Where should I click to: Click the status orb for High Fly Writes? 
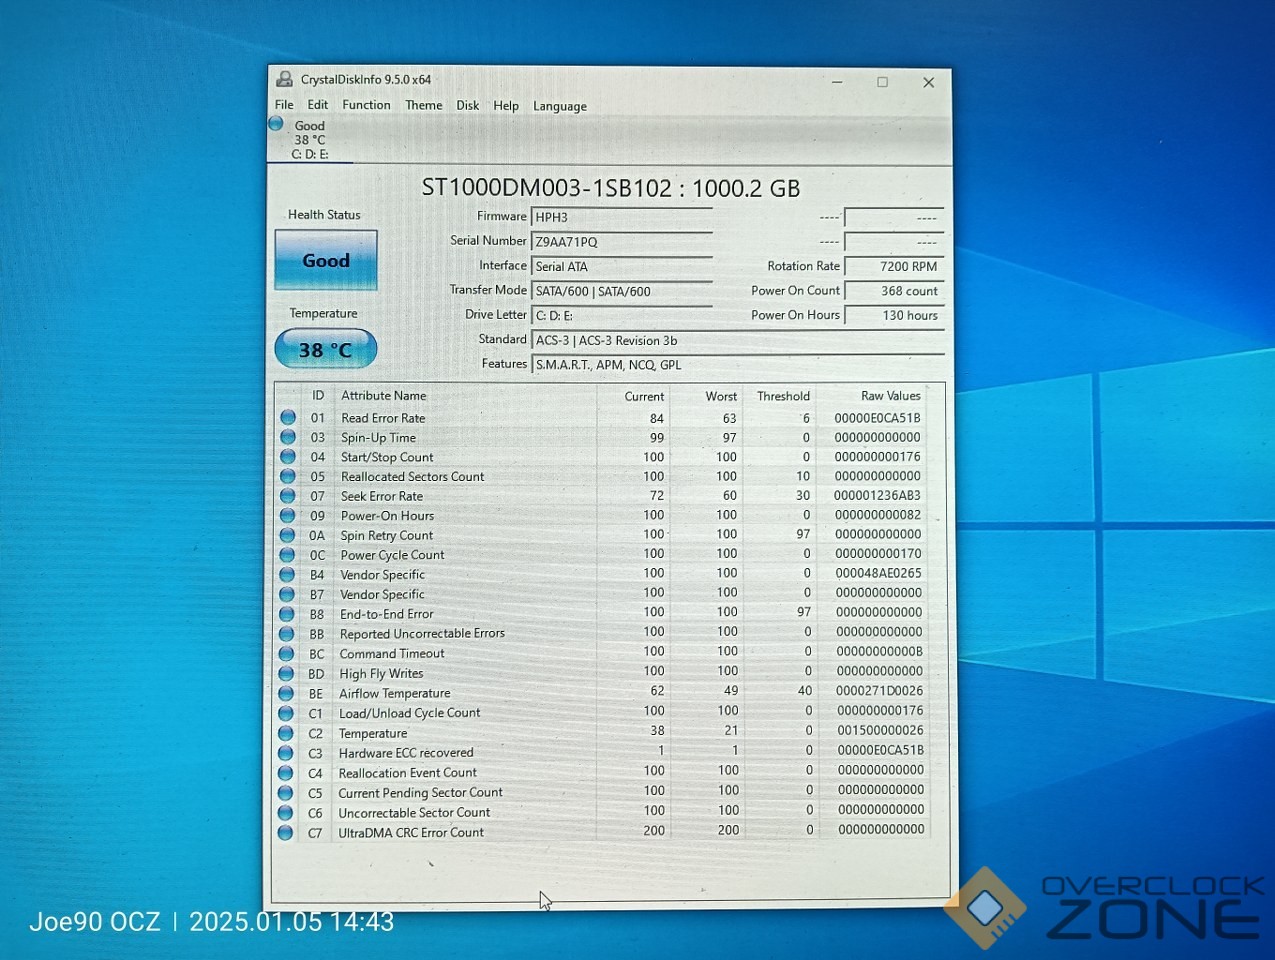point(286,674)
